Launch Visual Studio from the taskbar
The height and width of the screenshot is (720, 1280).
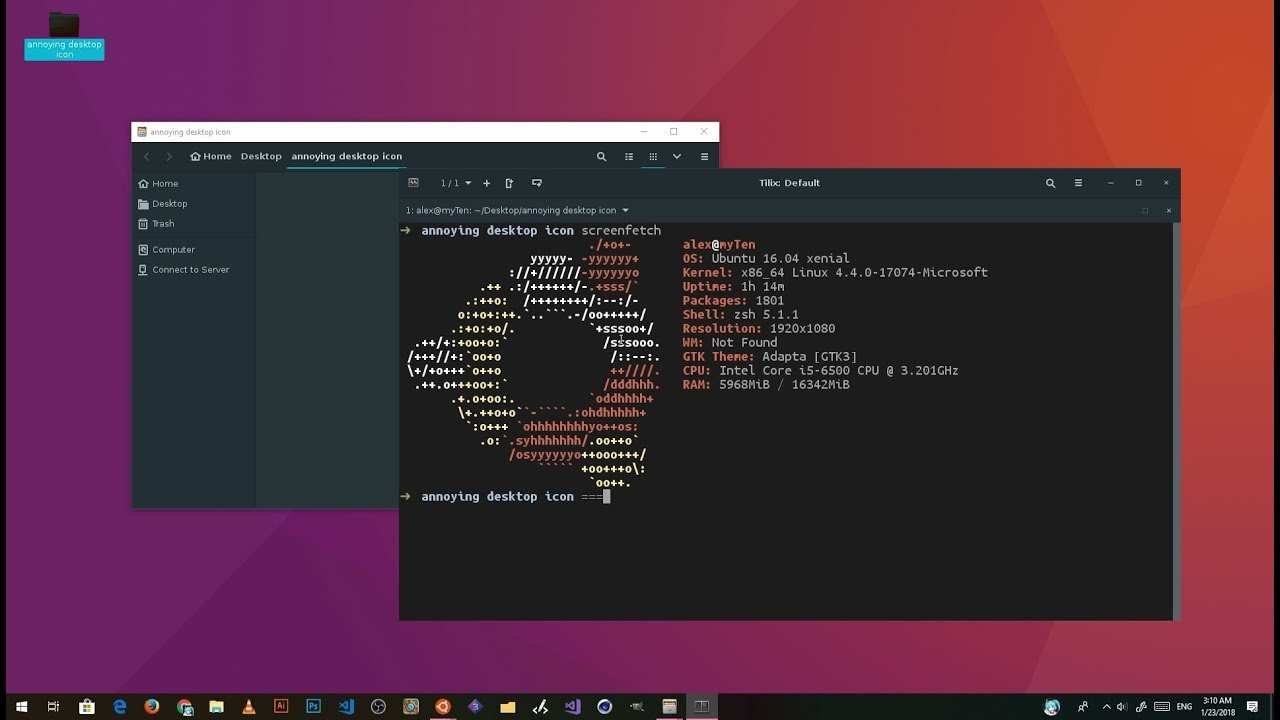[572, 707]
